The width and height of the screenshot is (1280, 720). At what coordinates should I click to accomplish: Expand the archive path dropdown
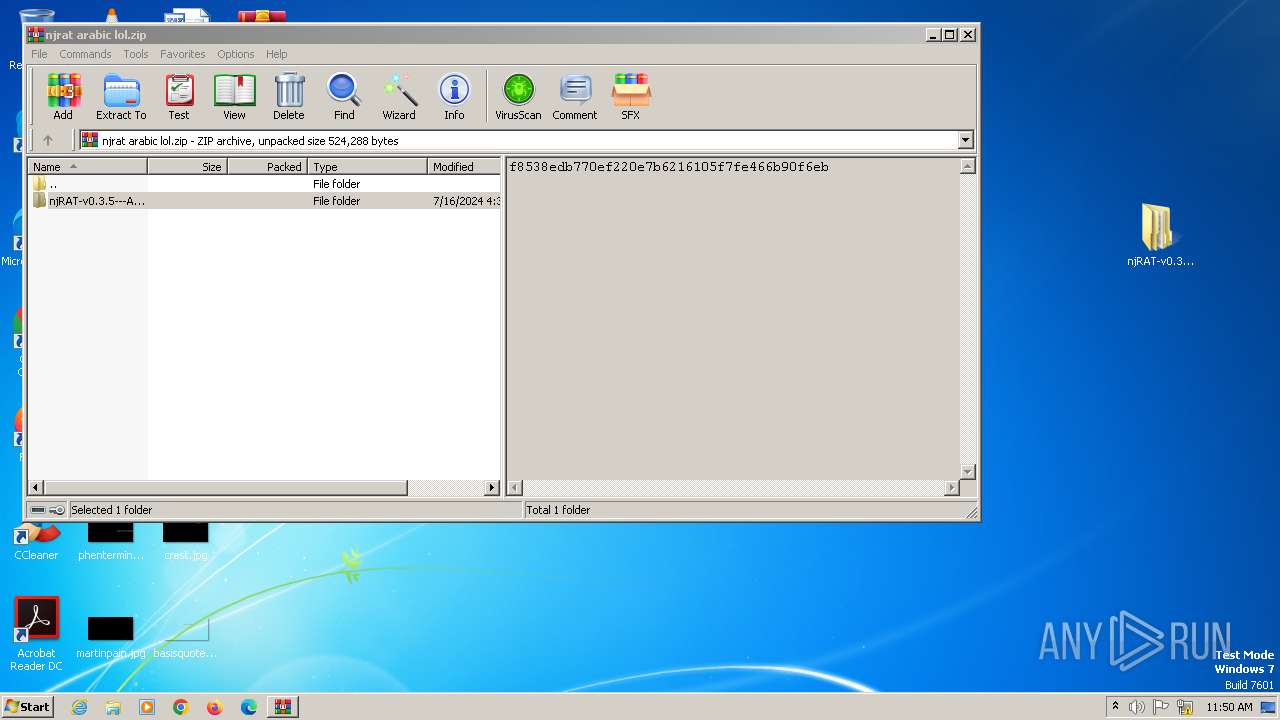click(966, 141)
